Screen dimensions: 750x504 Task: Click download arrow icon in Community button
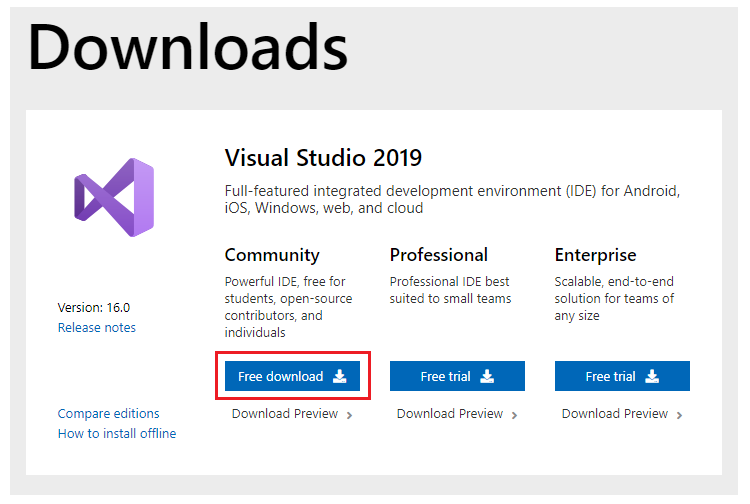[340, 376]
